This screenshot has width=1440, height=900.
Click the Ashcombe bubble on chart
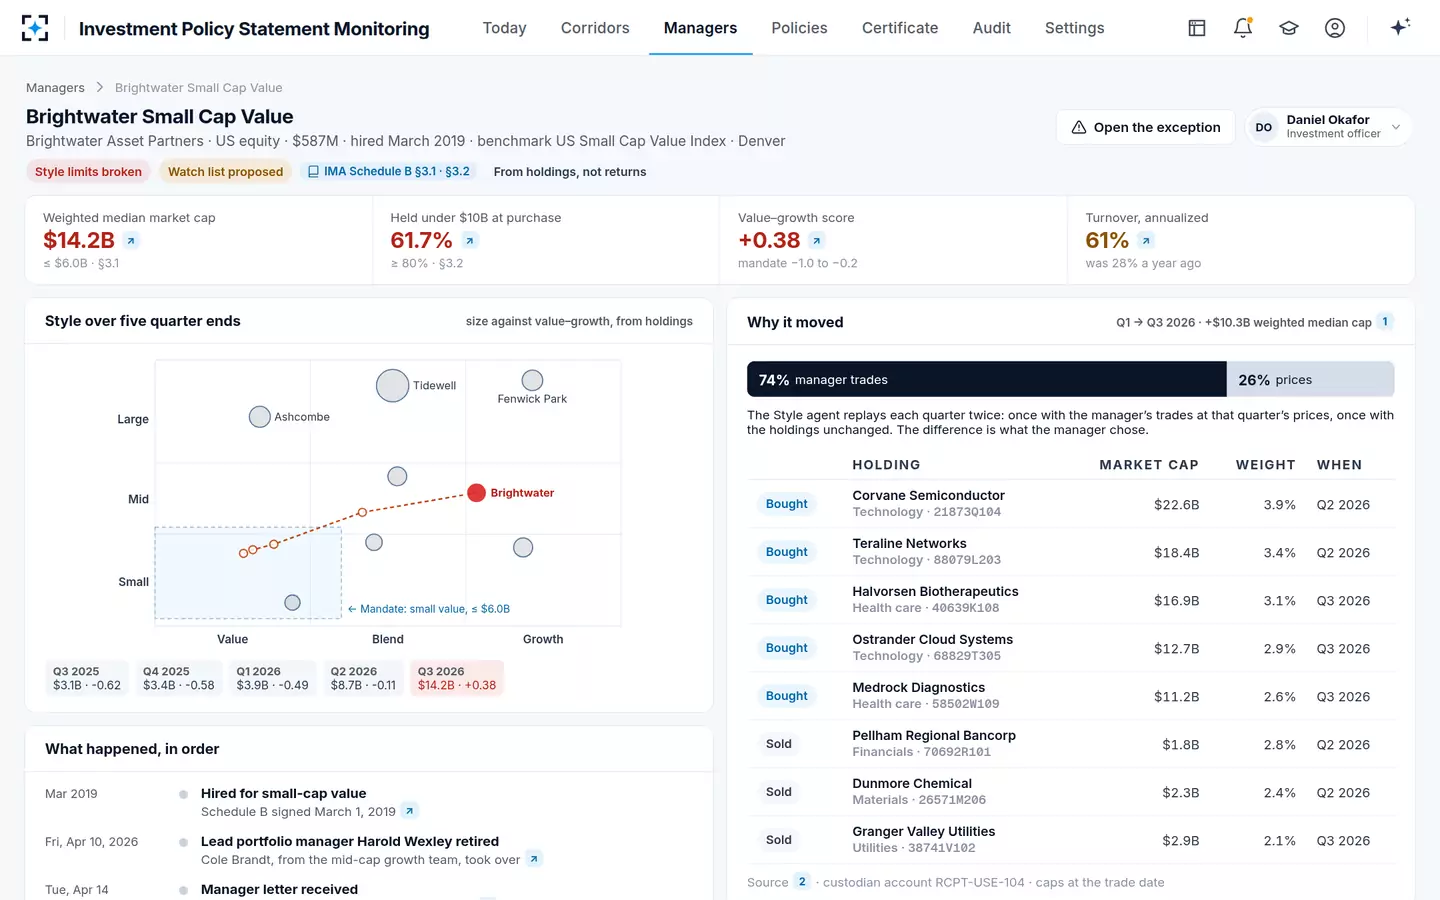(x=260, y=417)
